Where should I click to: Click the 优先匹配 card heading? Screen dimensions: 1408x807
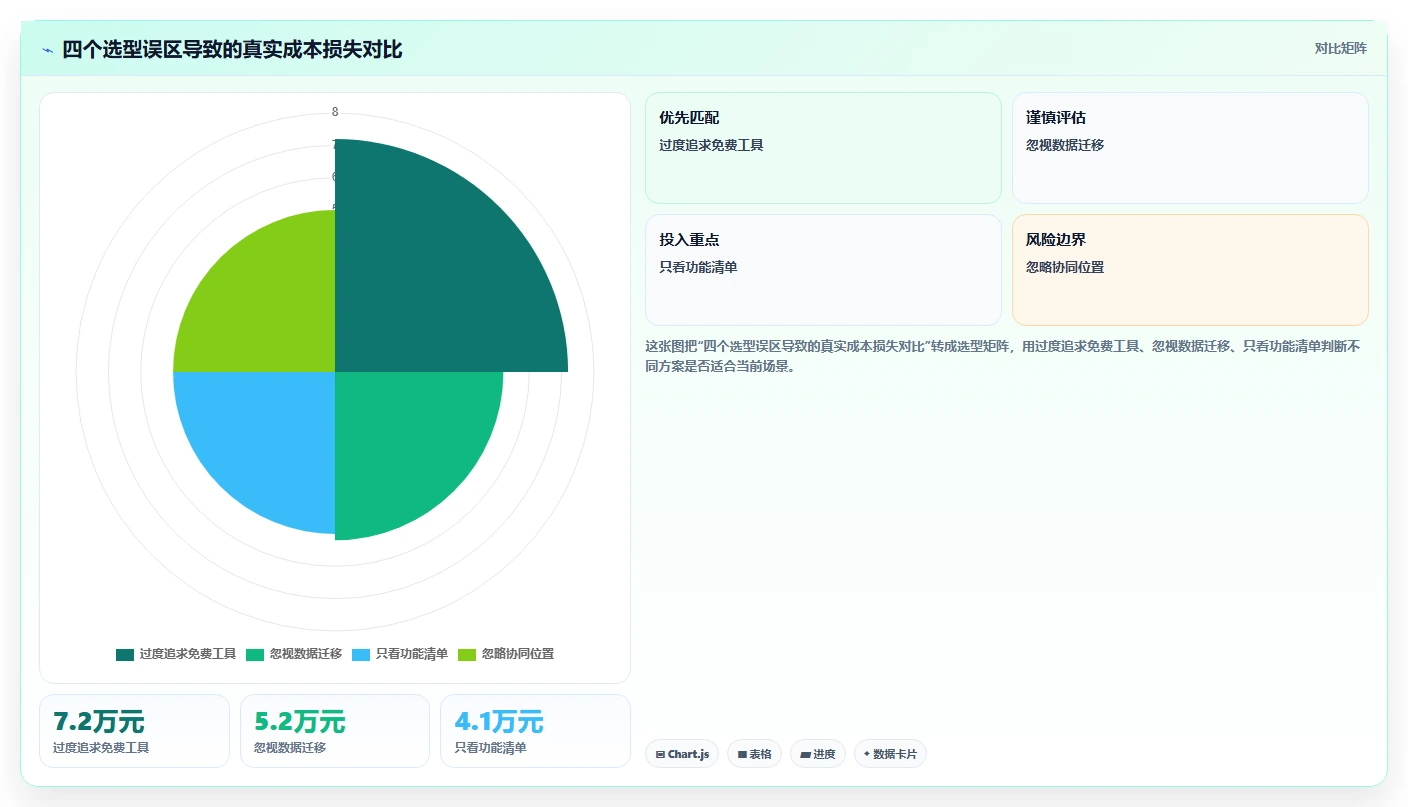point(689,118)
